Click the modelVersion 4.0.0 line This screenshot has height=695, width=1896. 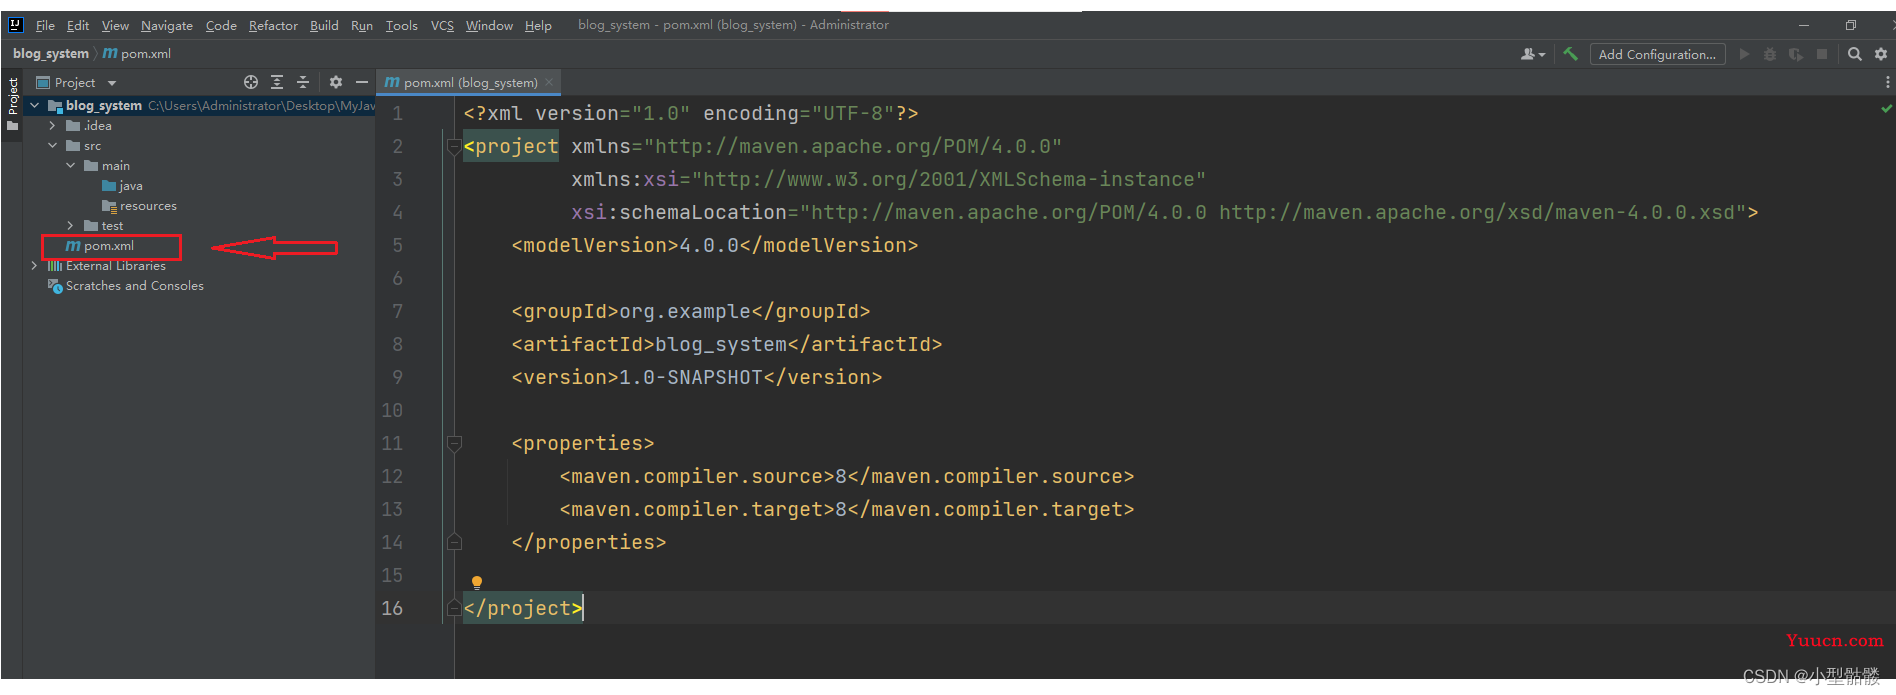click(x=715, y=245)
